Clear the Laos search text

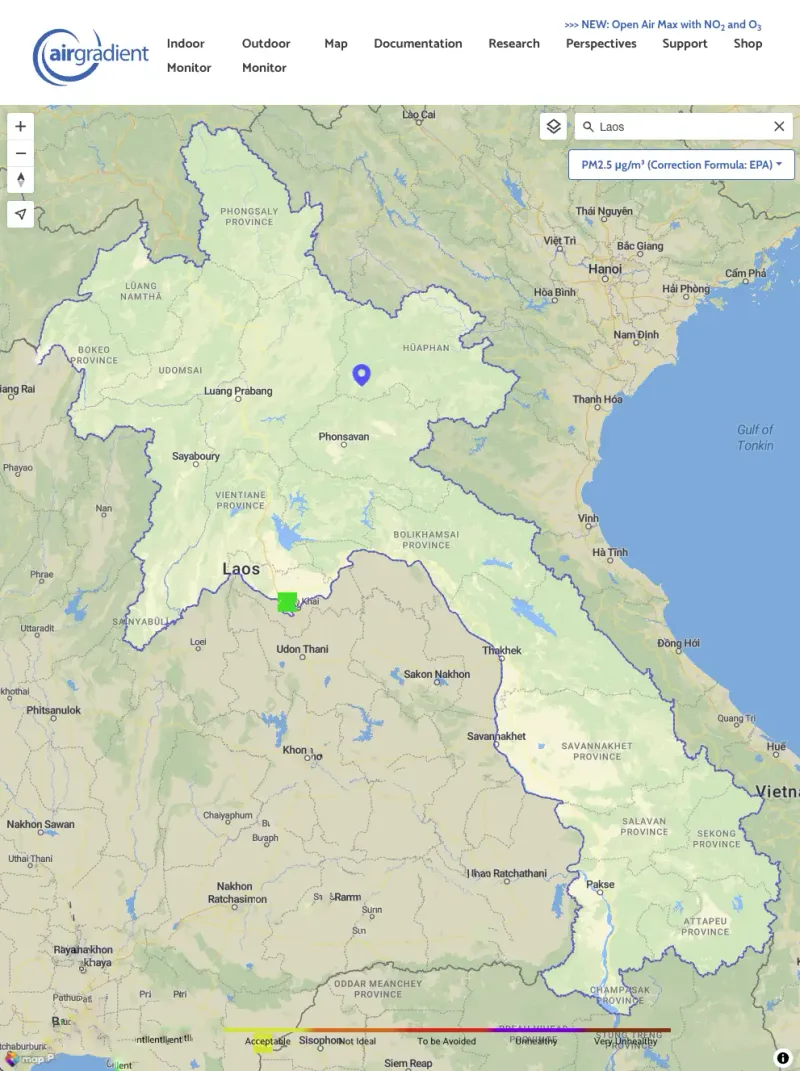pyautogui.click(x=779, y=127)
